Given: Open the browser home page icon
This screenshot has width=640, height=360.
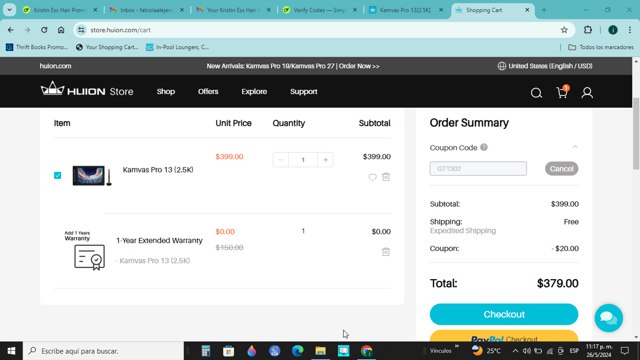Looking at the screenshot, I should tap(61, 30).
